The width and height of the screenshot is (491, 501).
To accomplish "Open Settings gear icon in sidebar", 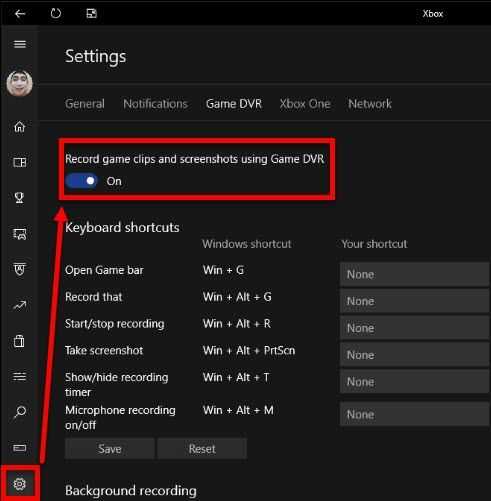I will (x=20, y=484).
